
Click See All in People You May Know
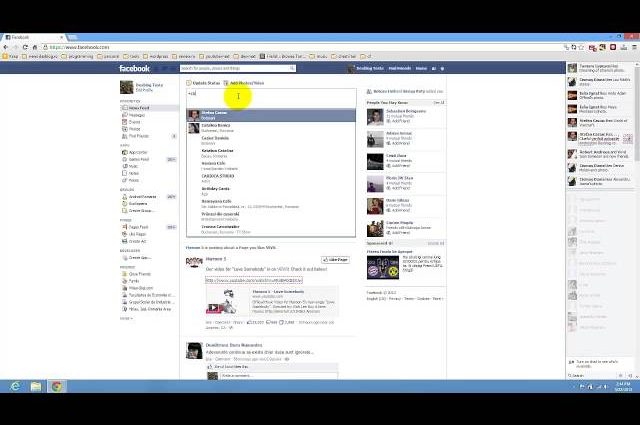click(x=438, y=102)
